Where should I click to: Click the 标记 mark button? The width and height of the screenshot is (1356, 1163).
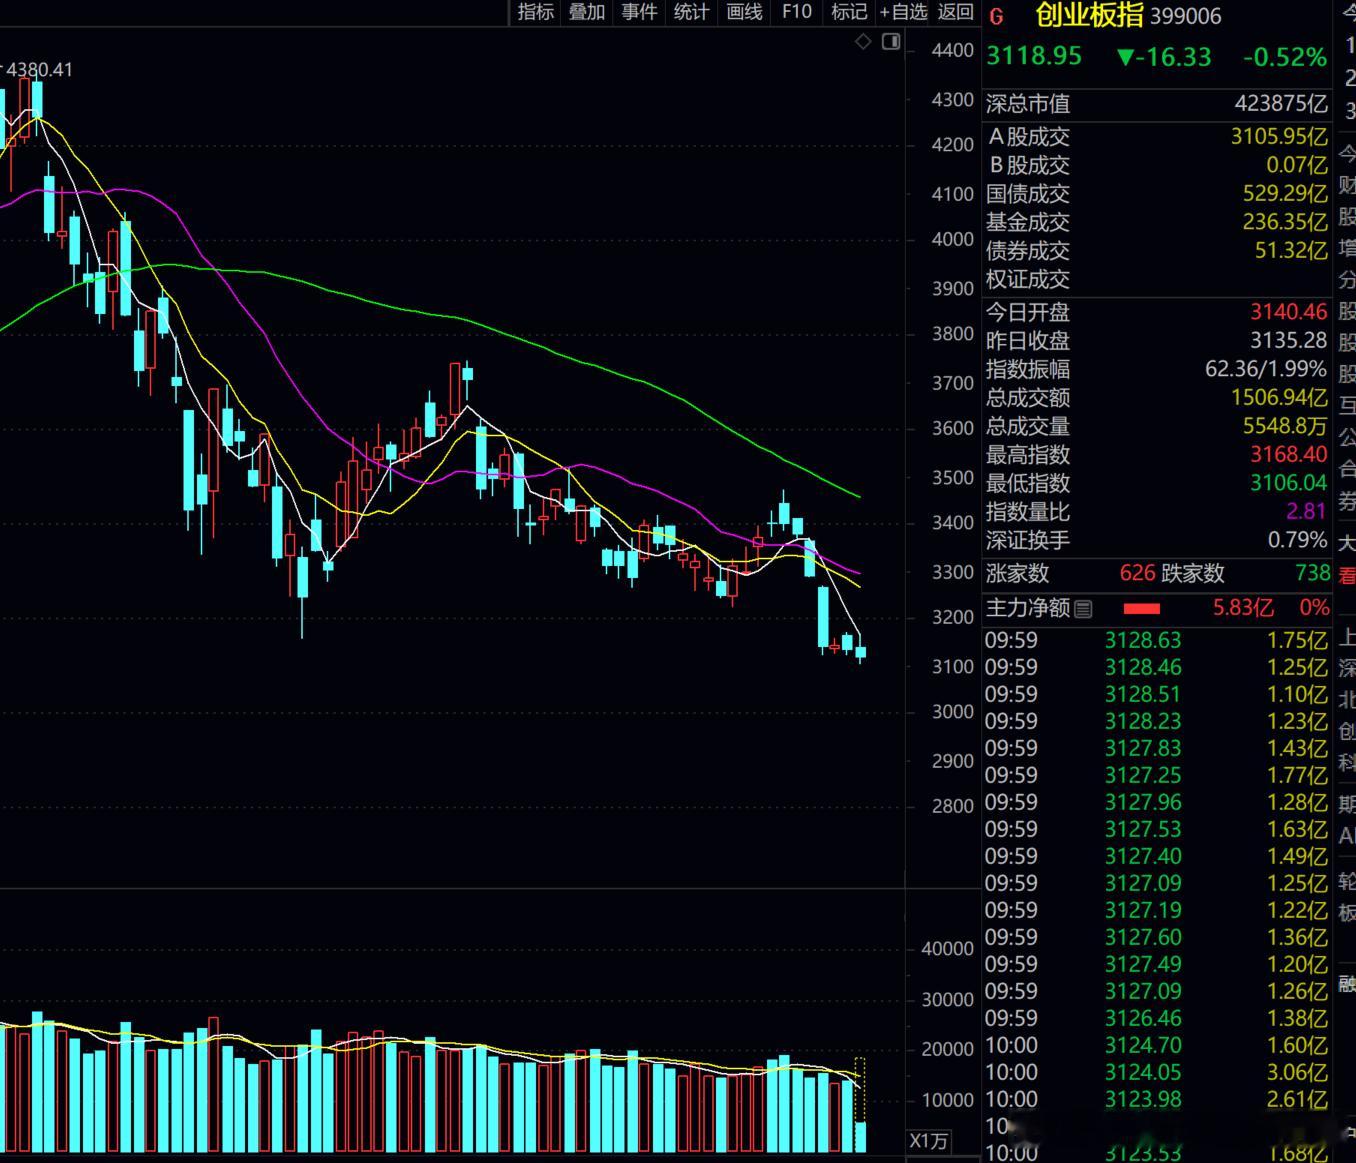pyautogui.click(x=849, y=12)
